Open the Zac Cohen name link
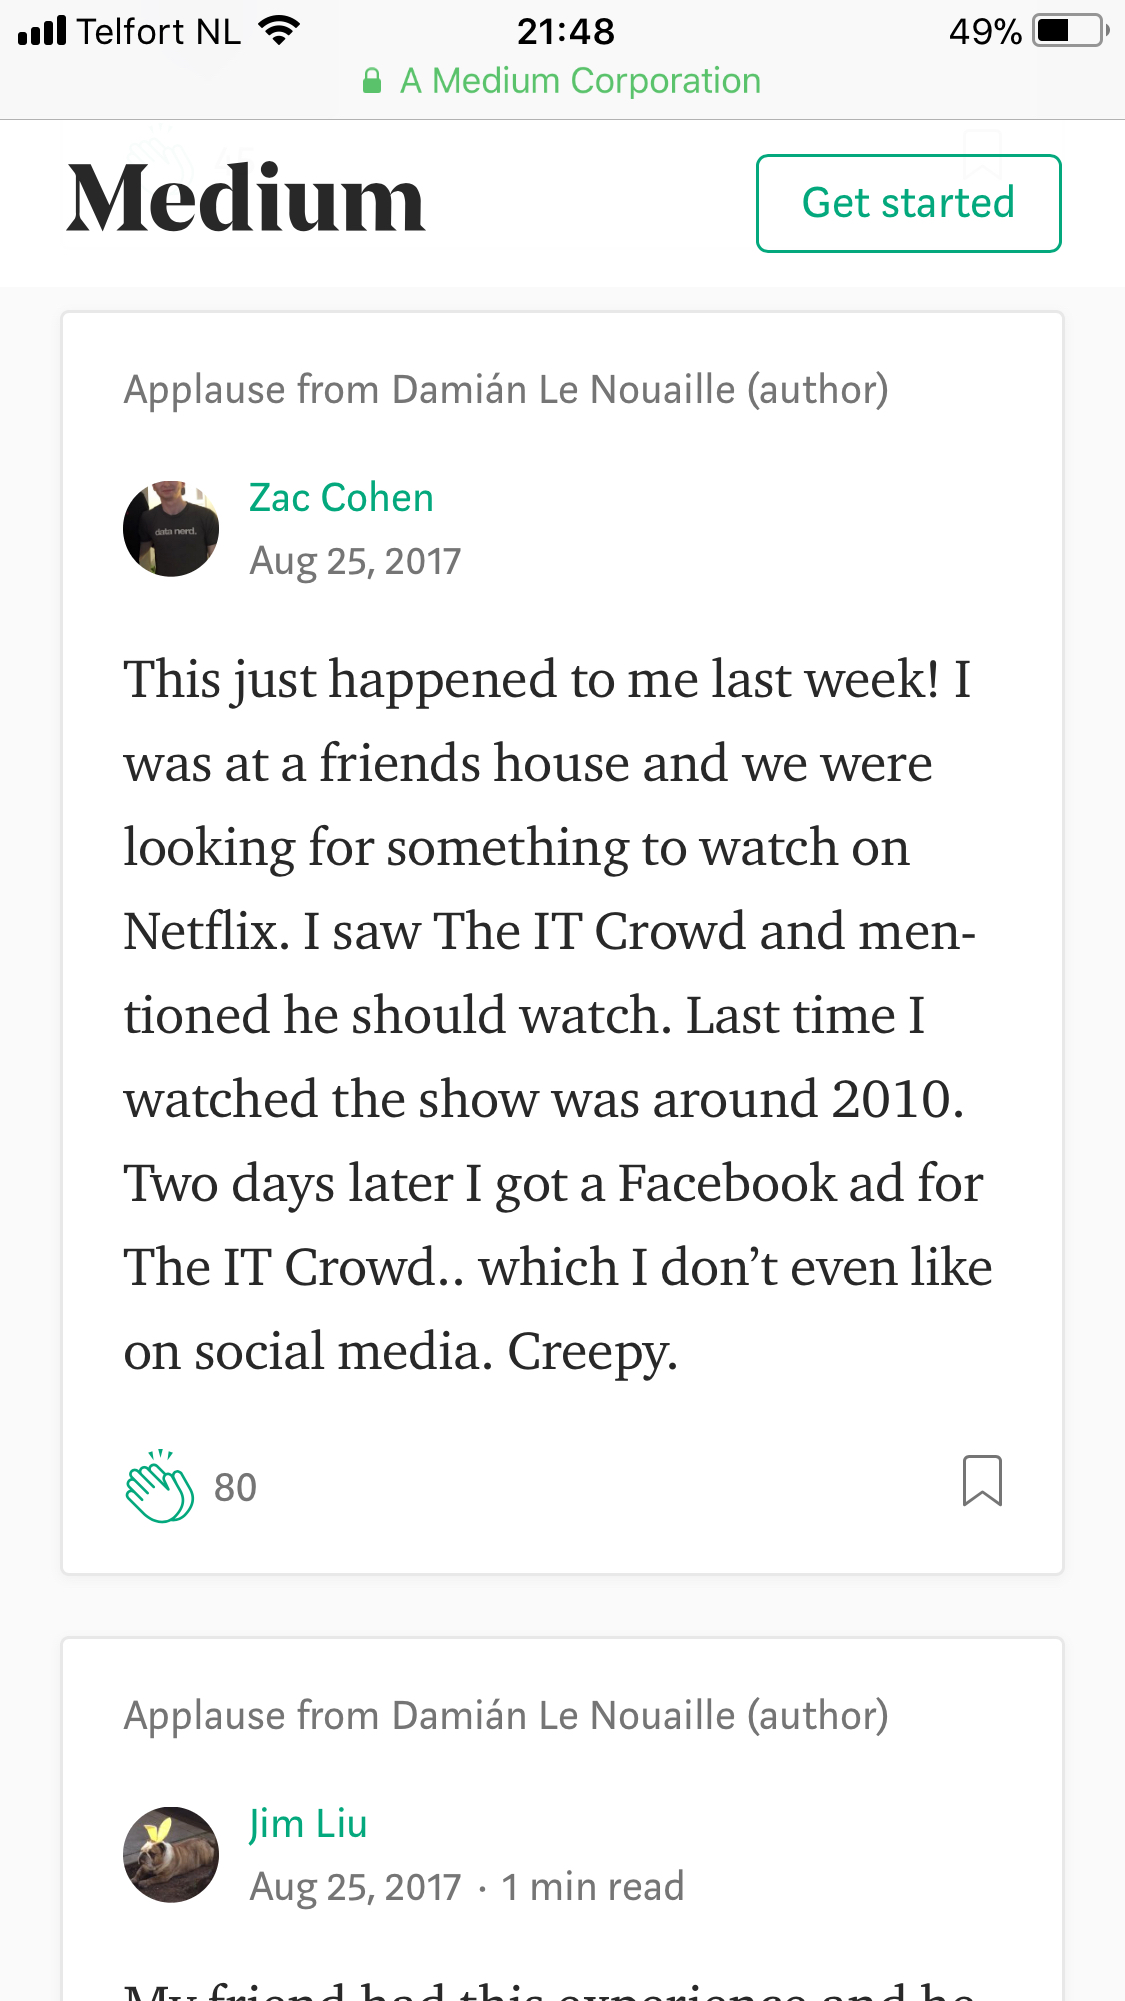The width and height of the screenshot is (1125, 2001). click(341, 498)
